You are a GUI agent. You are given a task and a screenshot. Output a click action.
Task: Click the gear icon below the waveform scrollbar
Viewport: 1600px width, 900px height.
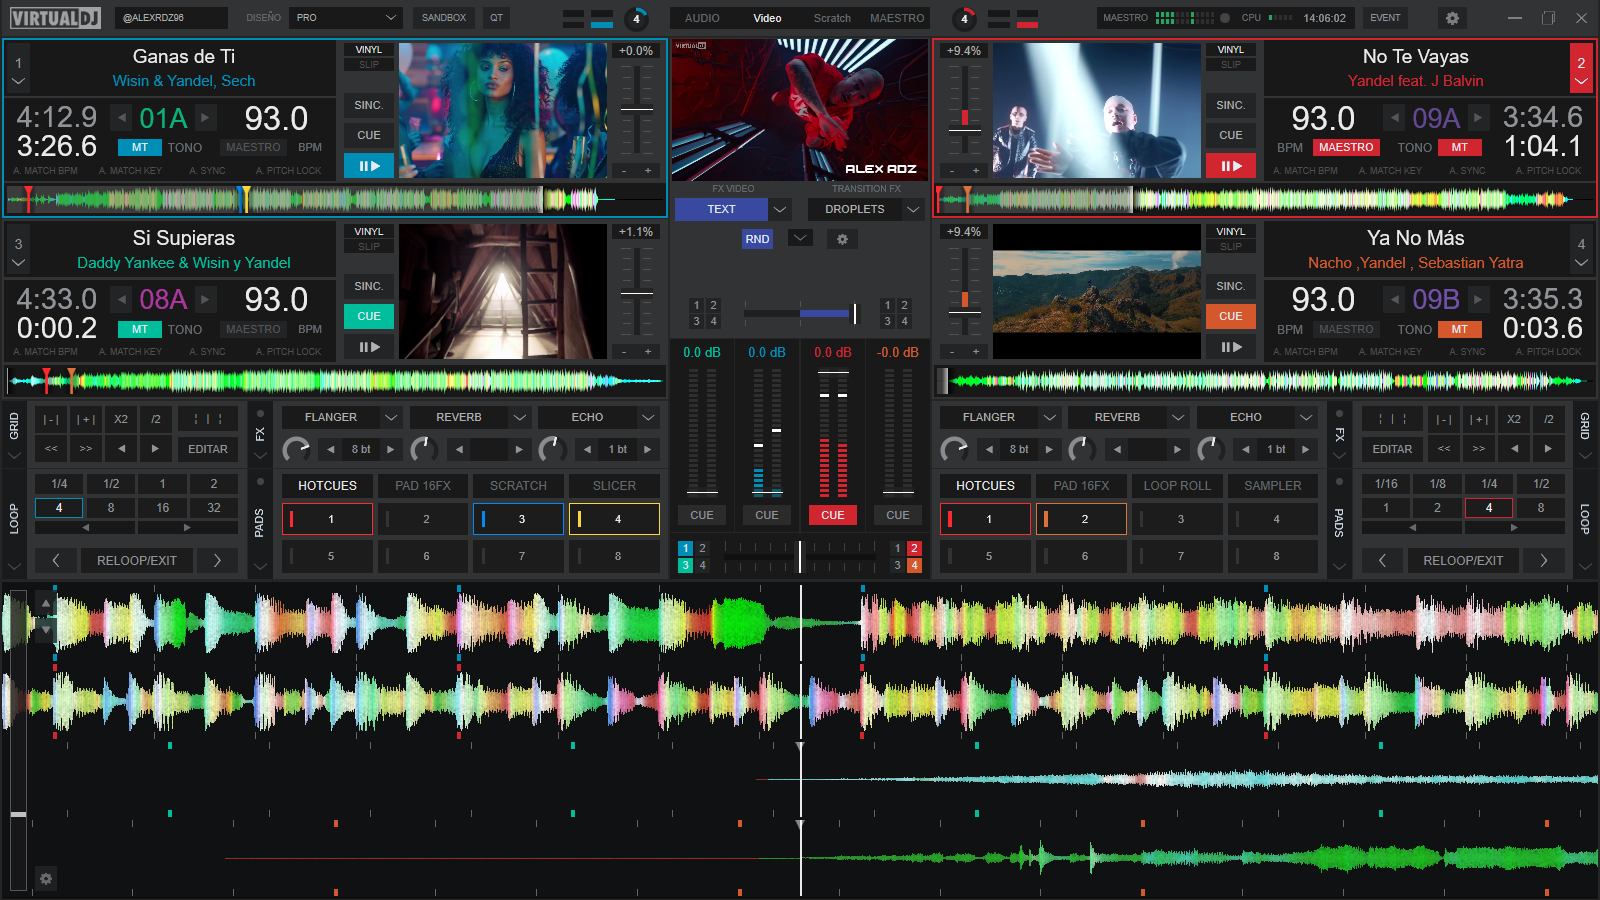pos(45,878)
